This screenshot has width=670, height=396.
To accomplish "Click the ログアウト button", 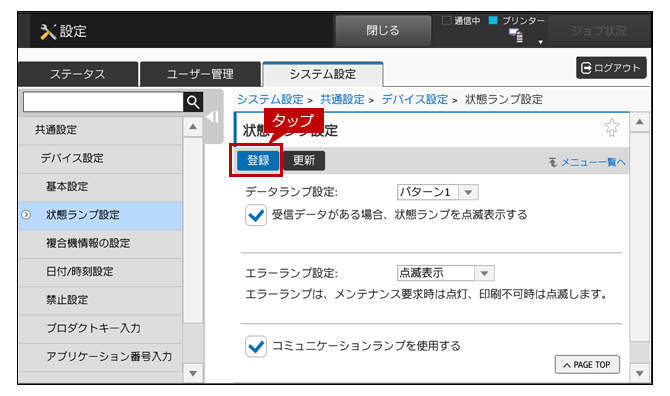I will (x=611, y=68).
